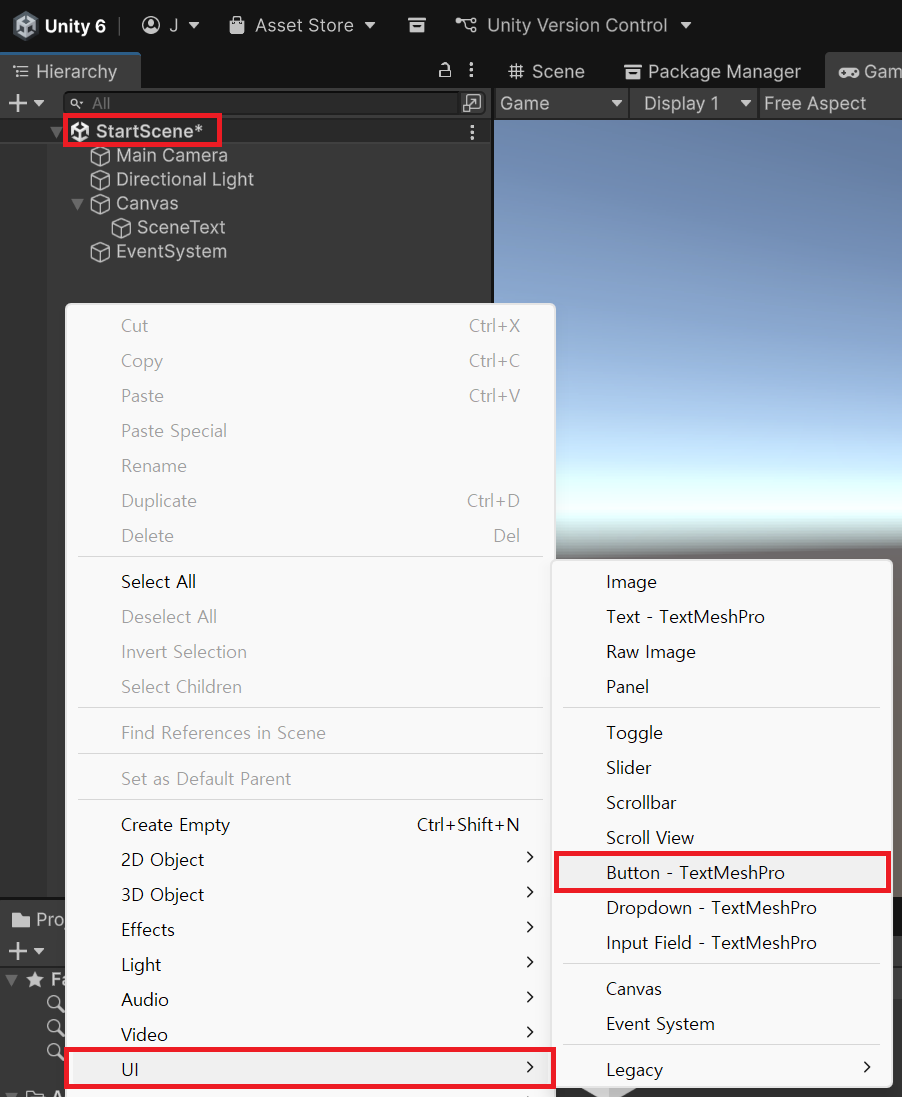Choose Image from the UI submenu
902x1097 pixels.
tap(721, 582)
